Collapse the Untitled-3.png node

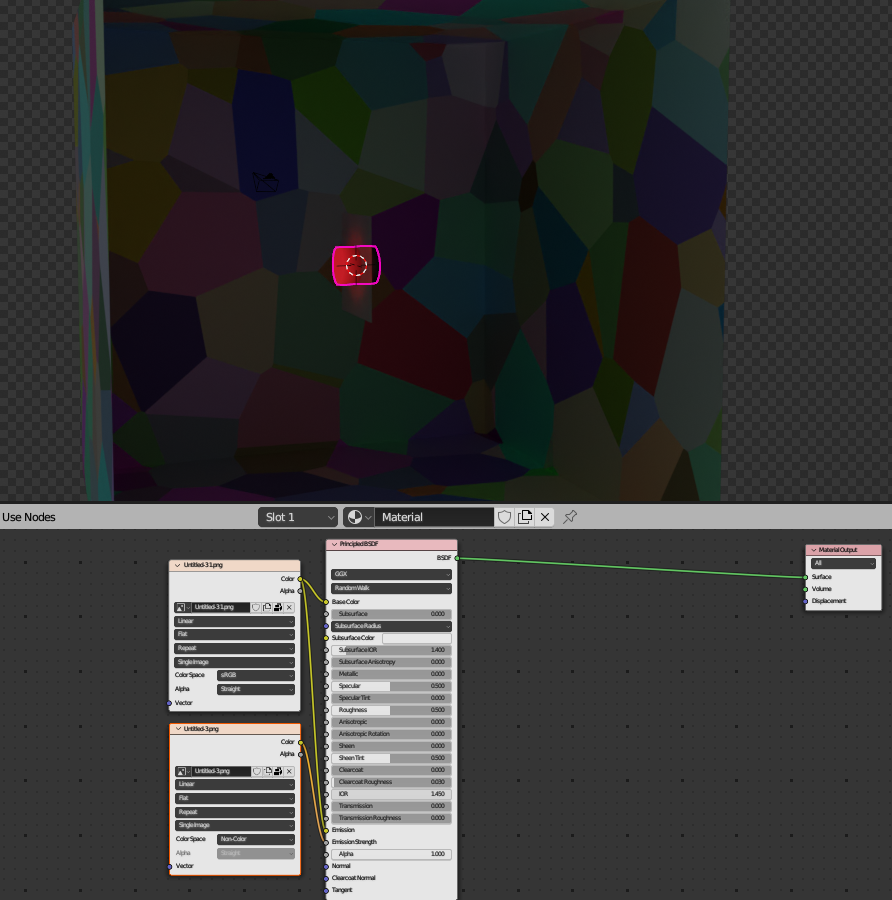click(178, 729)
